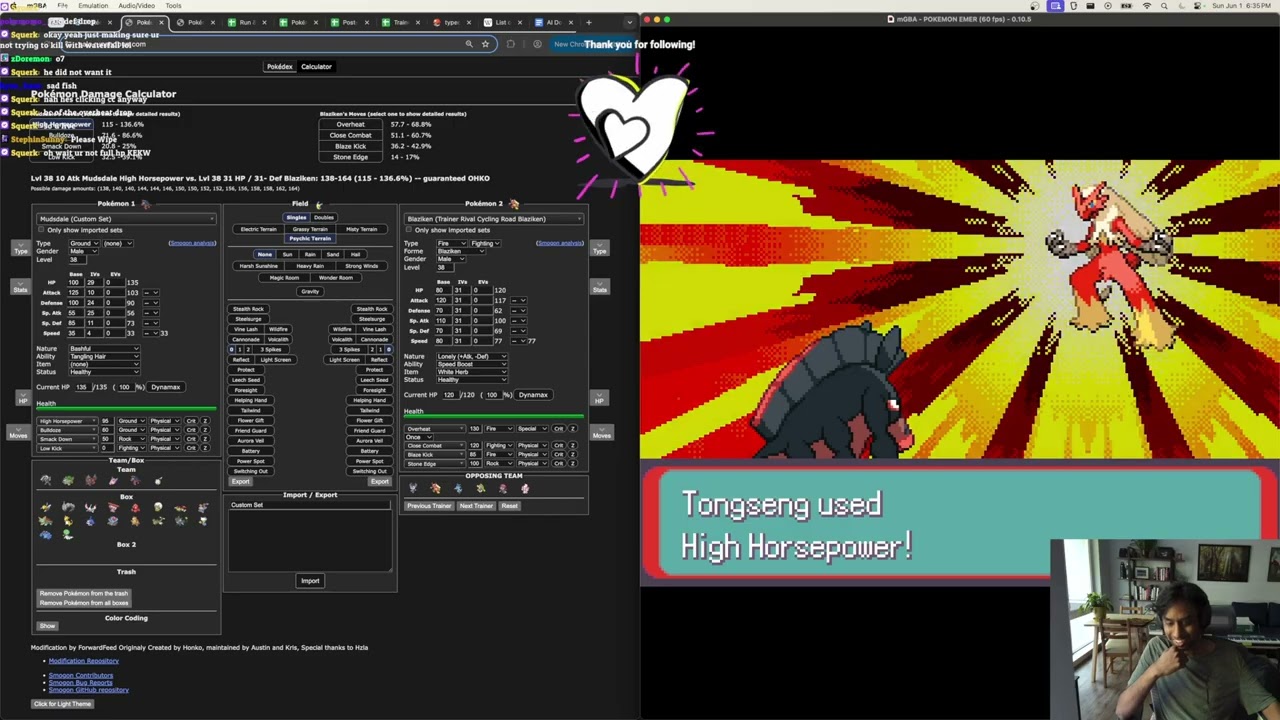Open the right-side HP jump tab

pos(600,399)
